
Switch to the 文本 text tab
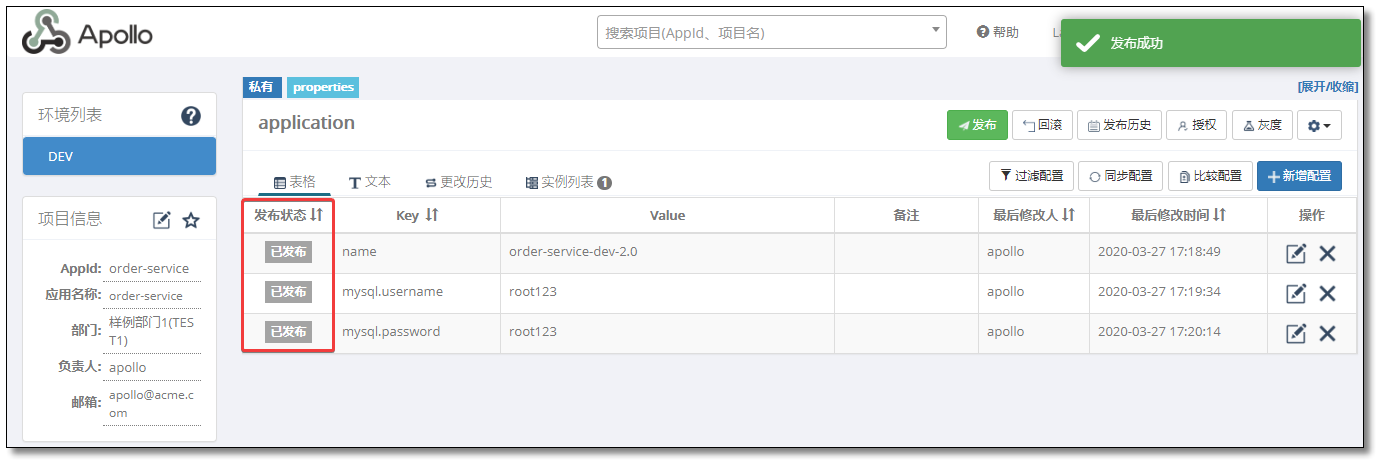point(369,182)
